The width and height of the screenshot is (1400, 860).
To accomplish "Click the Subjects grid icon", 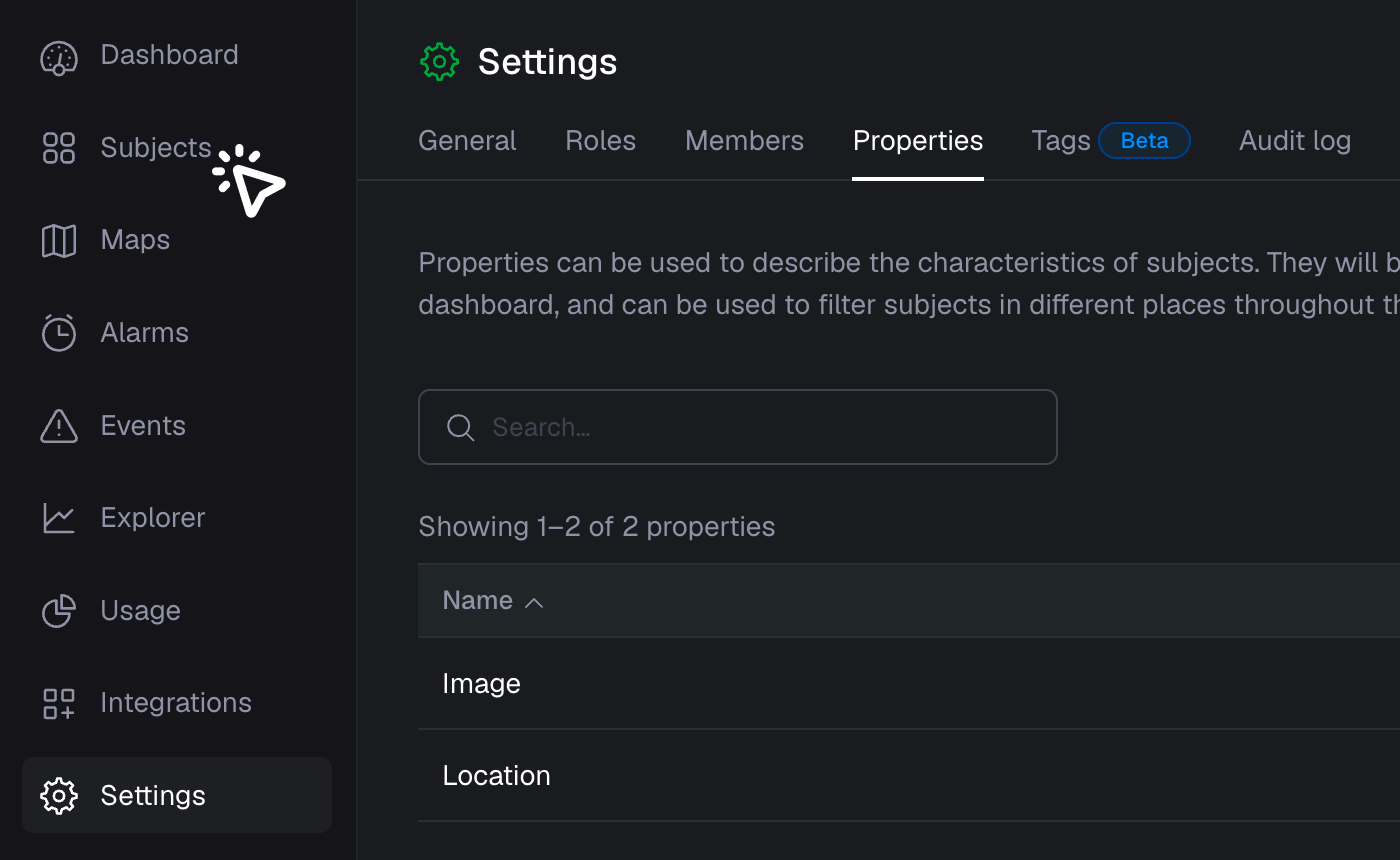I will (59, 148).
